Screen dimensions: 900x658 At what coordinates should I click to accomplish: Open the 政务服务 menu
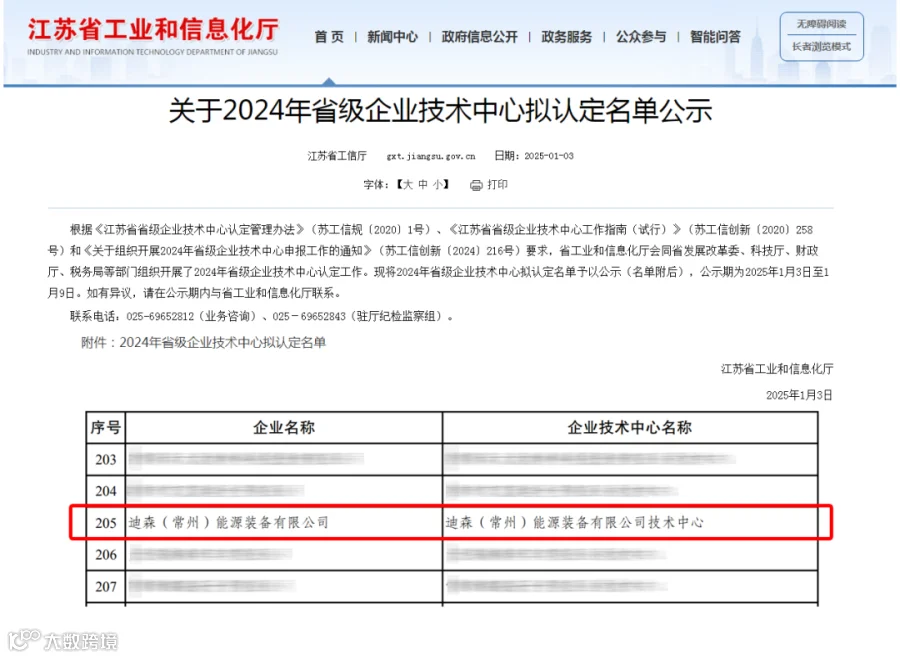click(567, 37)
